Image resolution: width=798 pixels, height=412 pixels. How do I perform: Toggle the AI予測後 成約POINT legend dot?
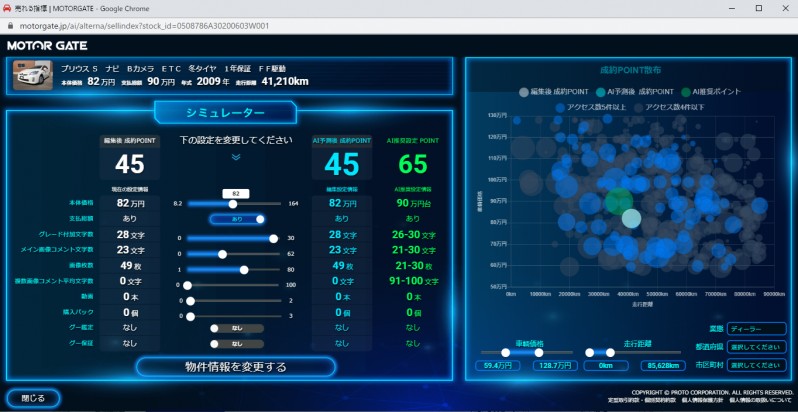point(601,92)
